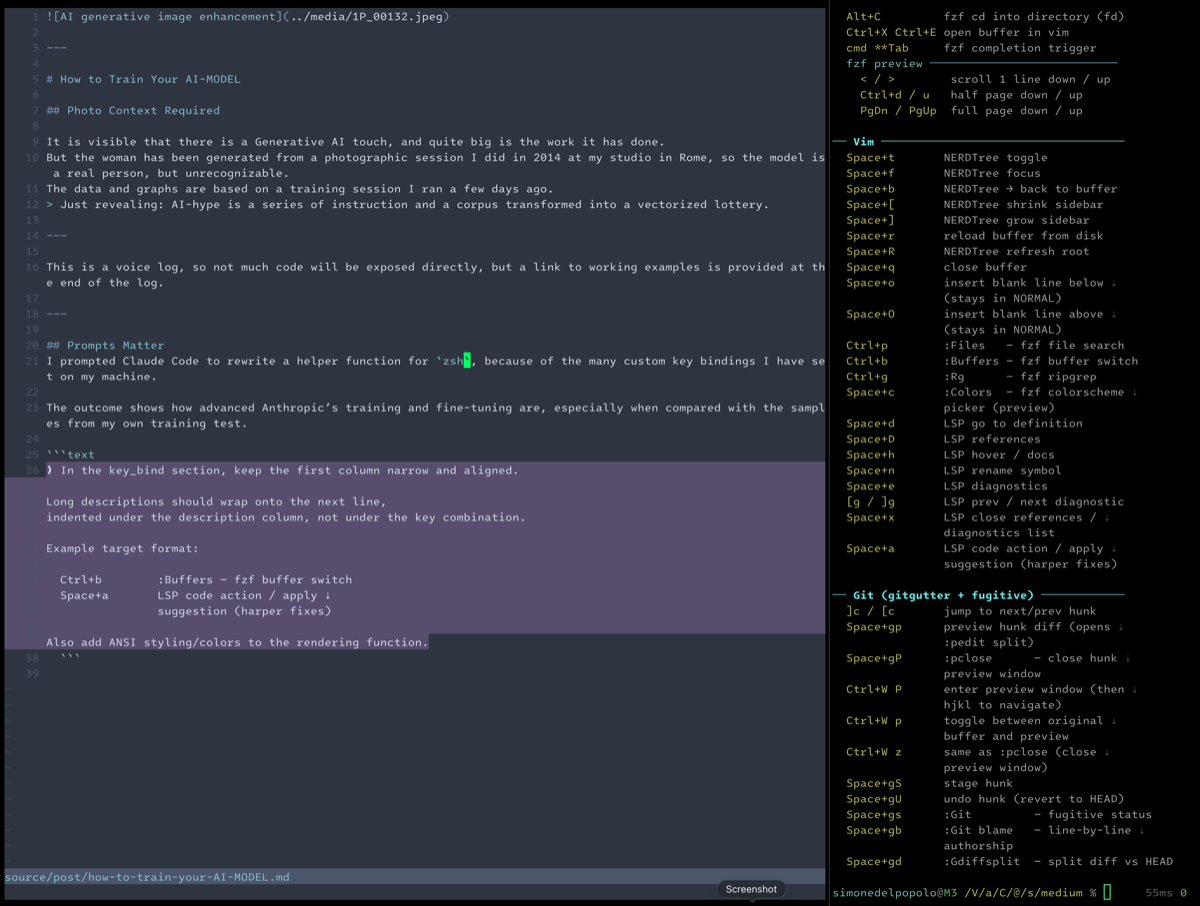Image resolution: width=1200 pixels, height=906 pixels.
Task: Click the "]c / [c" jump to next/prev hunk row
Action: (x=971, y=611)
